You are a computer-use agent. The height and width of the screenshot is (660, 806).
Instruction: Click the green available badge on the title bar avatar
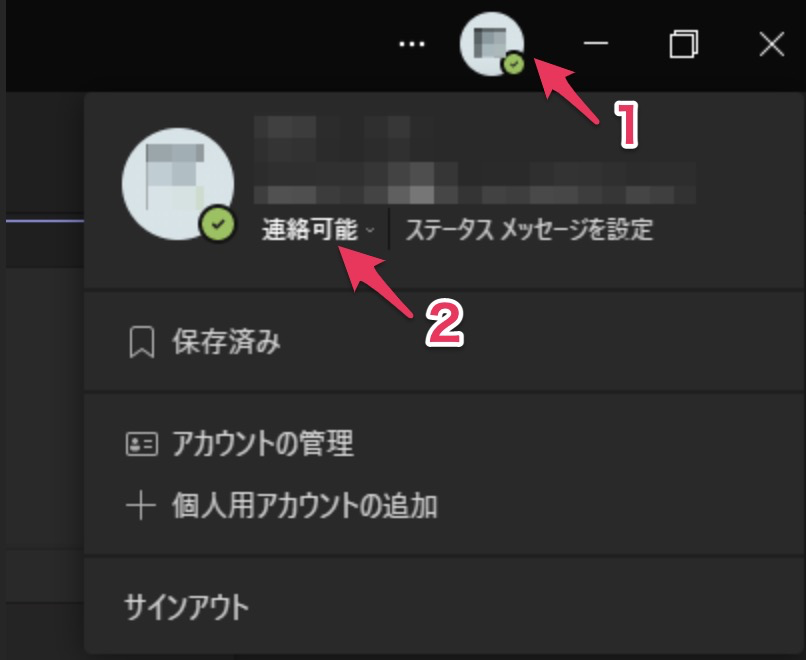coord(513,64)
